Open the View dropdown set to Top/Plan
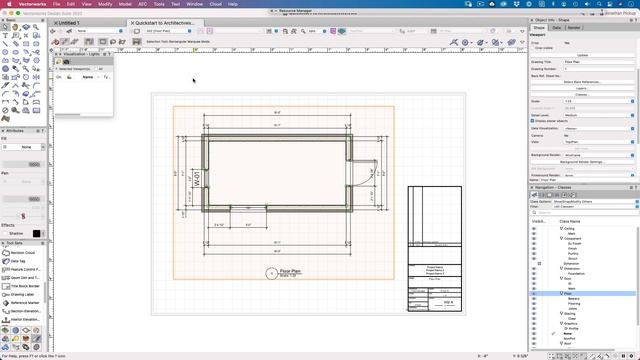Image resolution: width=640 pixels, height=360 pixels. [x=599, y=142]
